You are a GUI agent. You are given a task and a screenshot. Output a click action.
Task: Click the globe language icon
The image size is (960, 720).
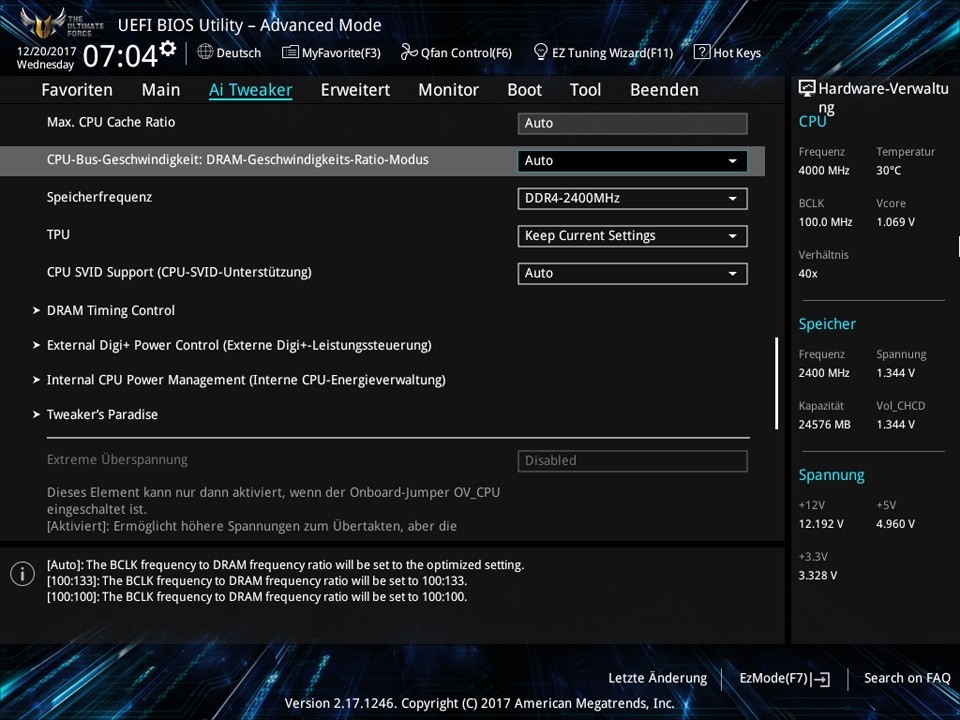tap(205, 52)
